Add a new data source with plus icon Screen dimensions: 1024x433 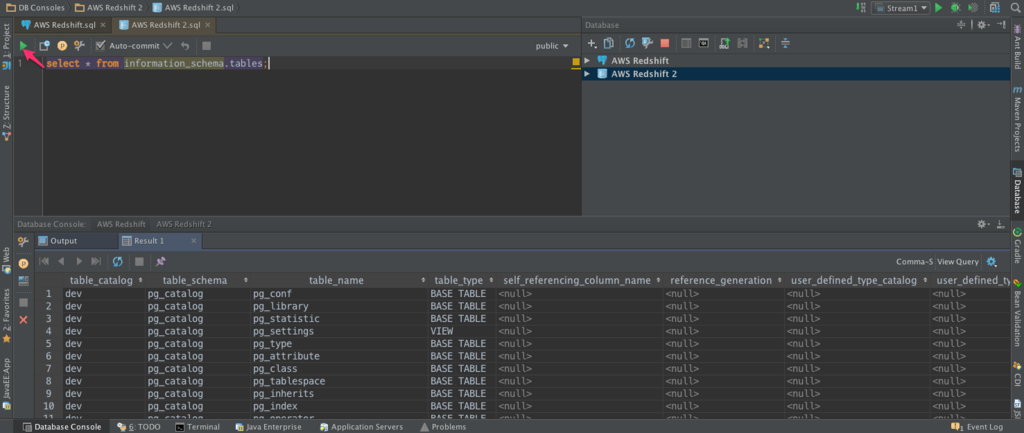pos(592,43)
